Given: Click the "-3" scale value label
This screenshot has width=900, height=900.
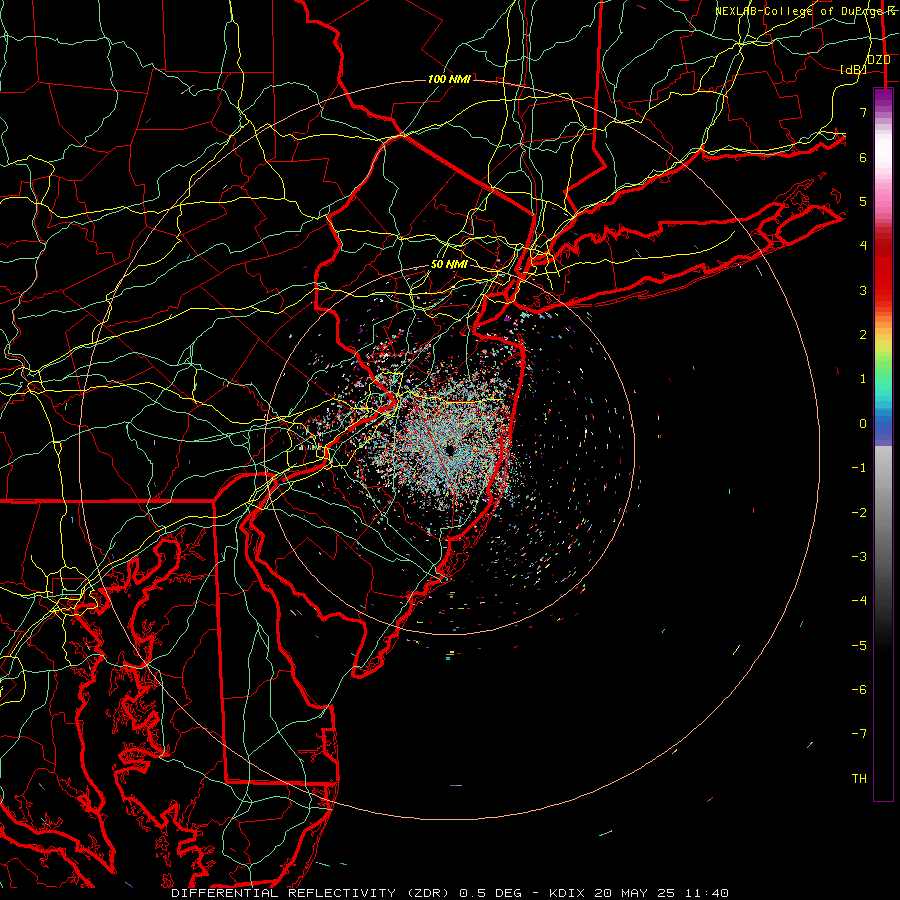Looking at the screenshot, I should [859, 557].
